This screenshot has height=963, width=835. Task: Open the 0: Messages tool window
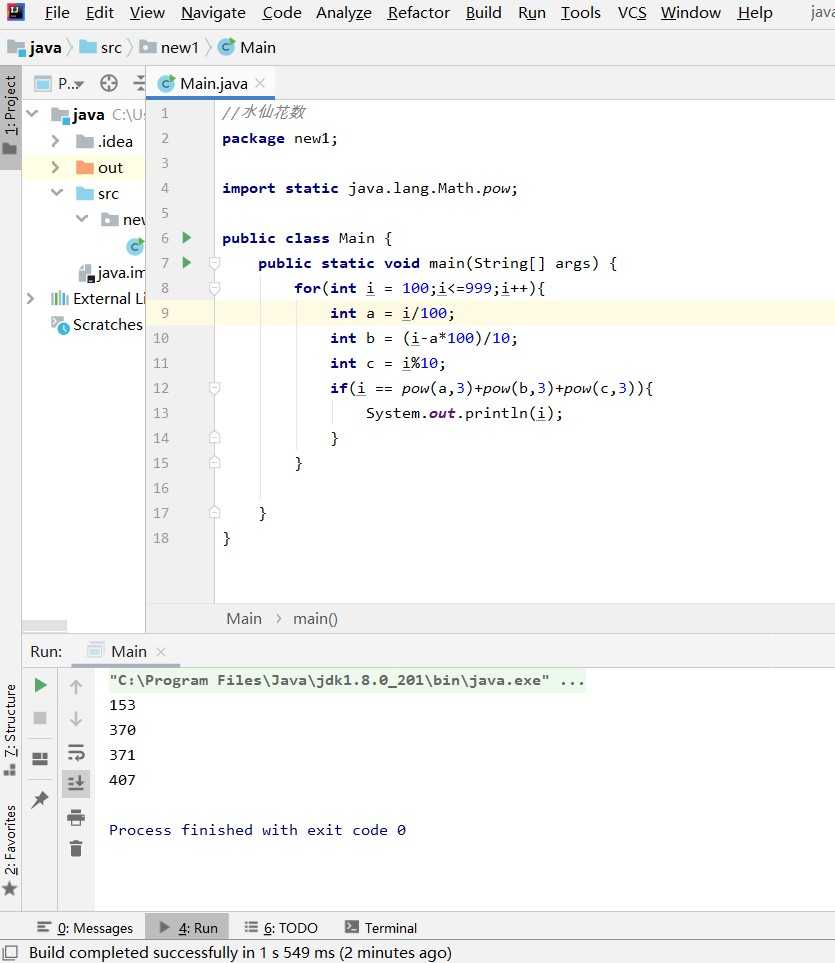85,927
